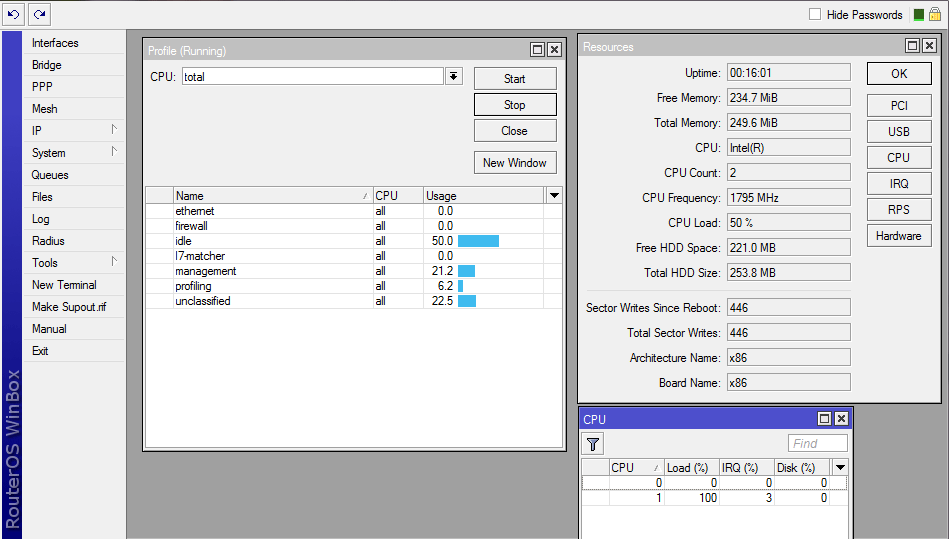Close the CPU window
949x539 pixels.
[x=841, y=419]
